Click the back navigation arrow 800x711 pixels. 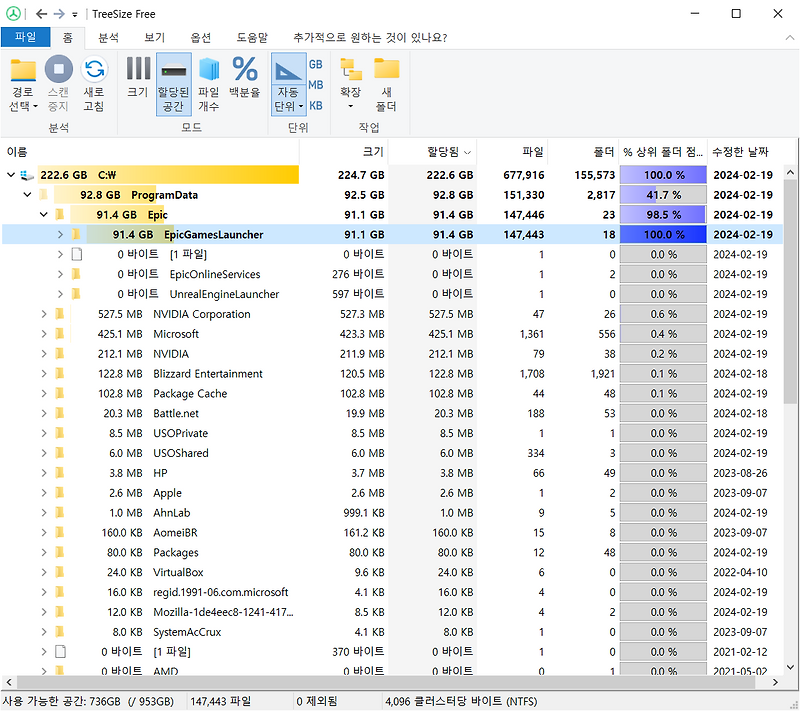tap(41, 14)
